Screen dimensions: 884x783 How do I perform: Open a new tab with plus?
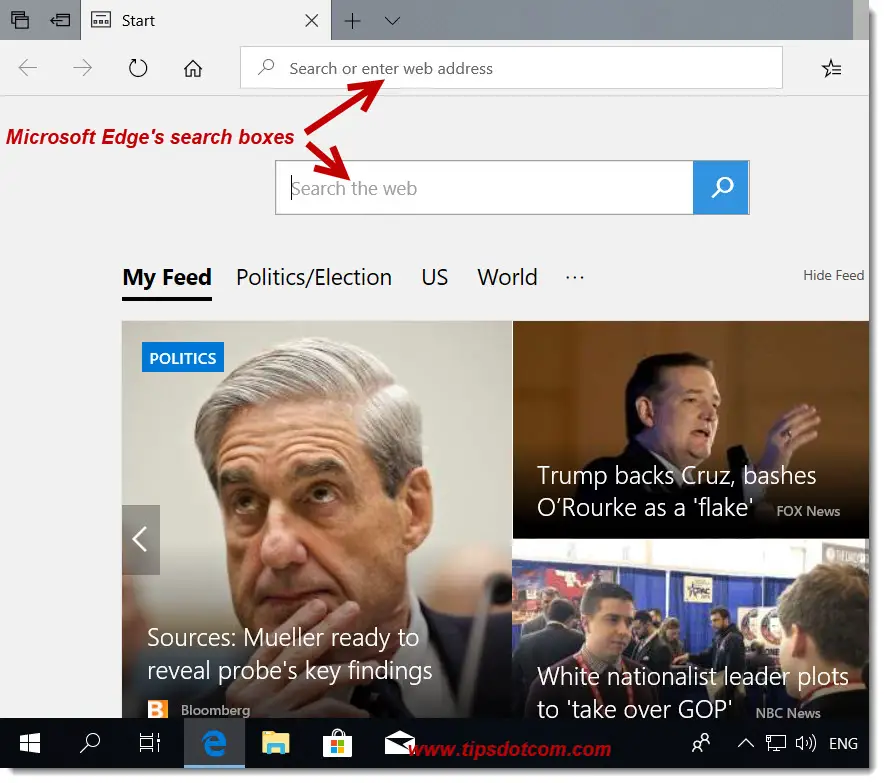(352, 21)
